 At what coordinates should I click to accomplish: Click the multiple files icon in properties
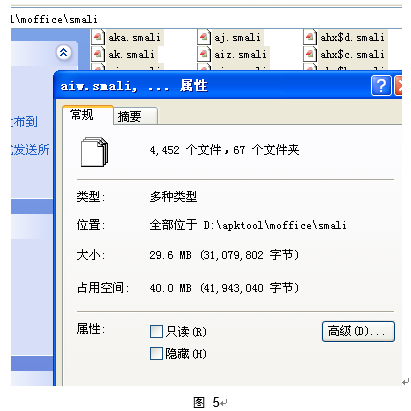[x=95, y=151]
